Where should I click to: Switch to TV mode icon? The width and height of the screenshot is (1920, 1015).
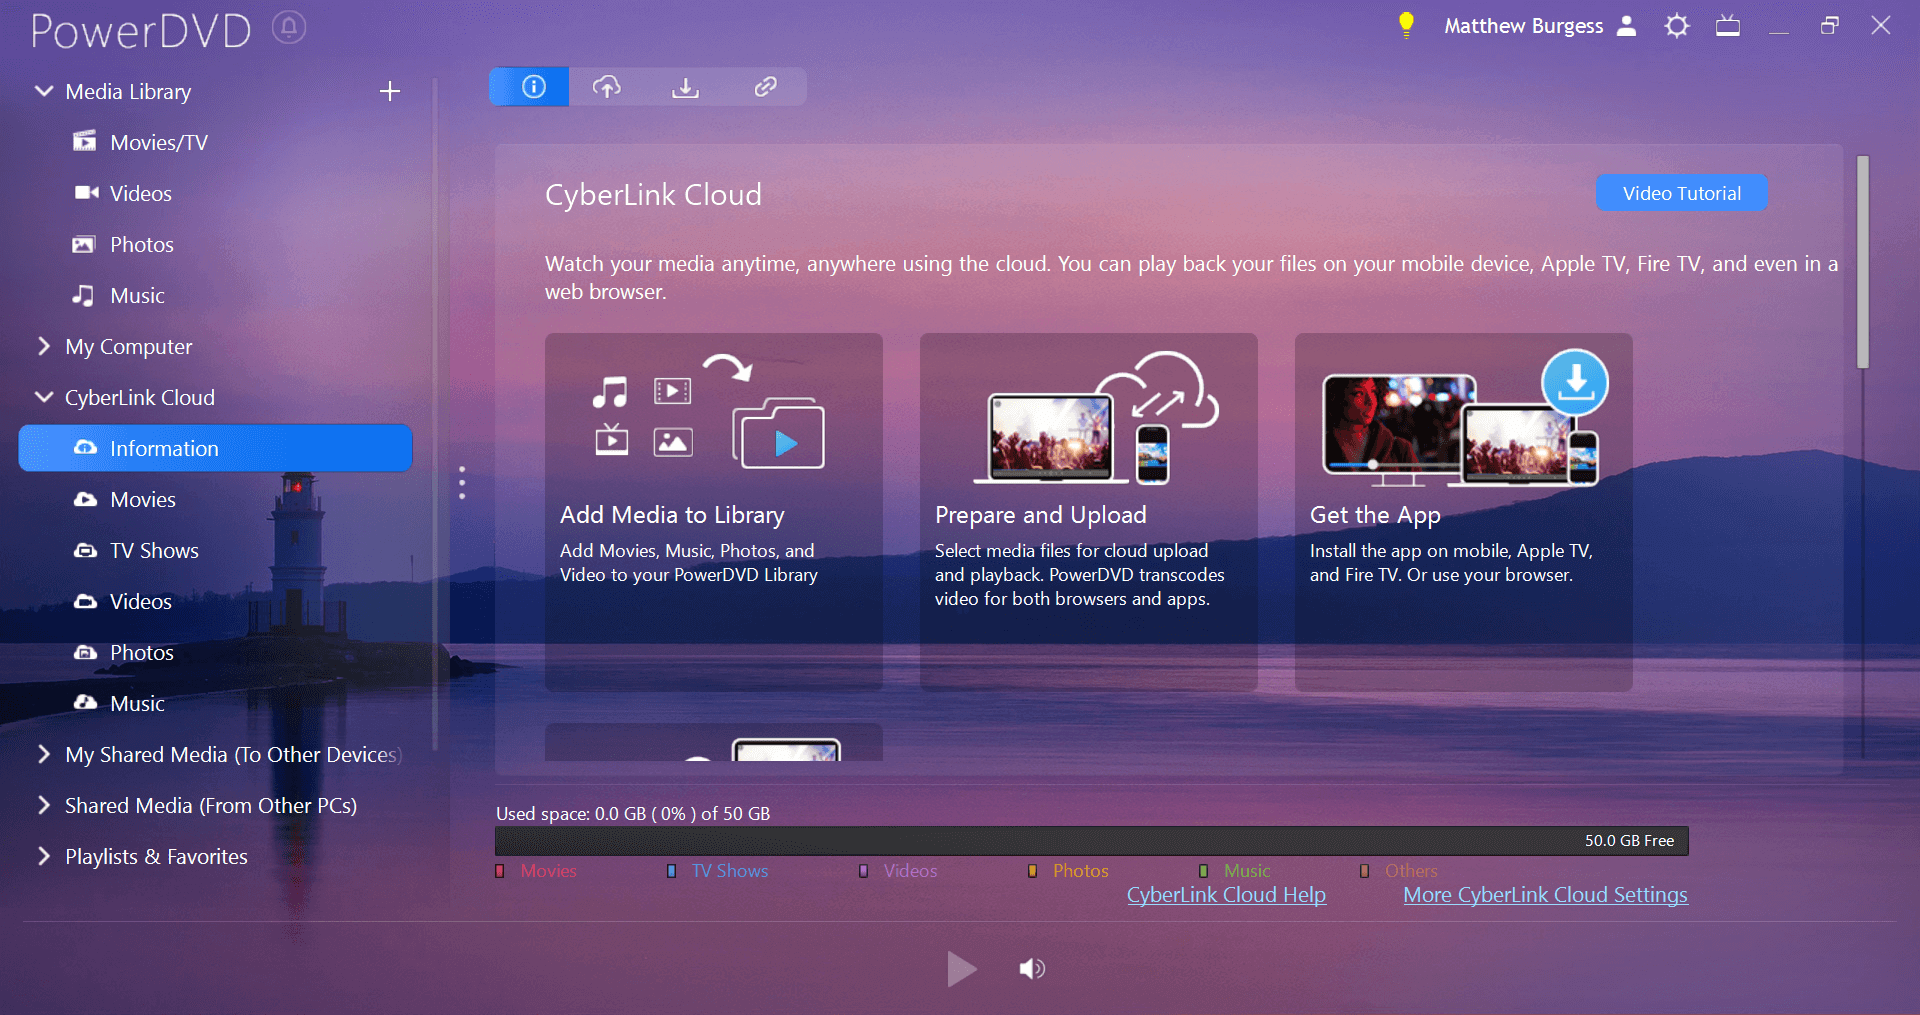pos(1728,26)
